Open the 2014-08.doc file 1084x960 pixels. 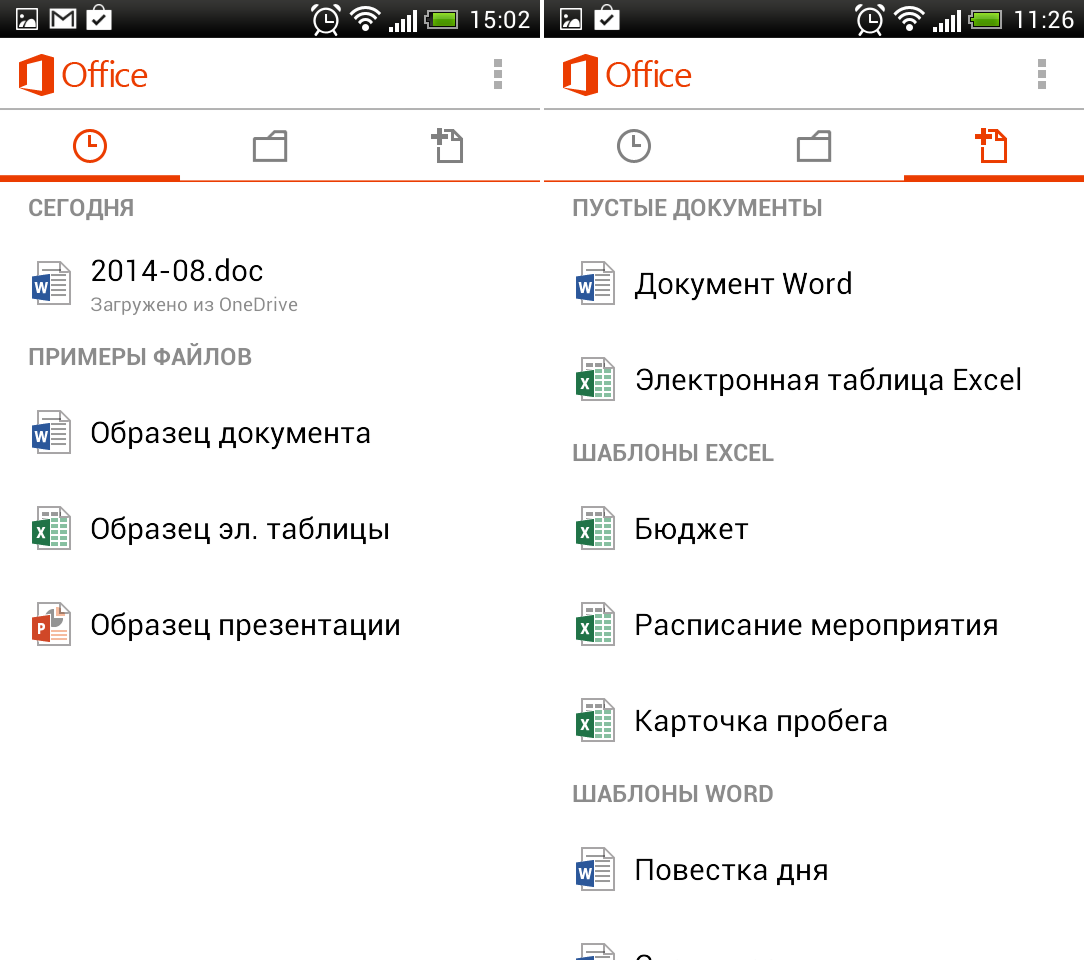pos(270,284)
